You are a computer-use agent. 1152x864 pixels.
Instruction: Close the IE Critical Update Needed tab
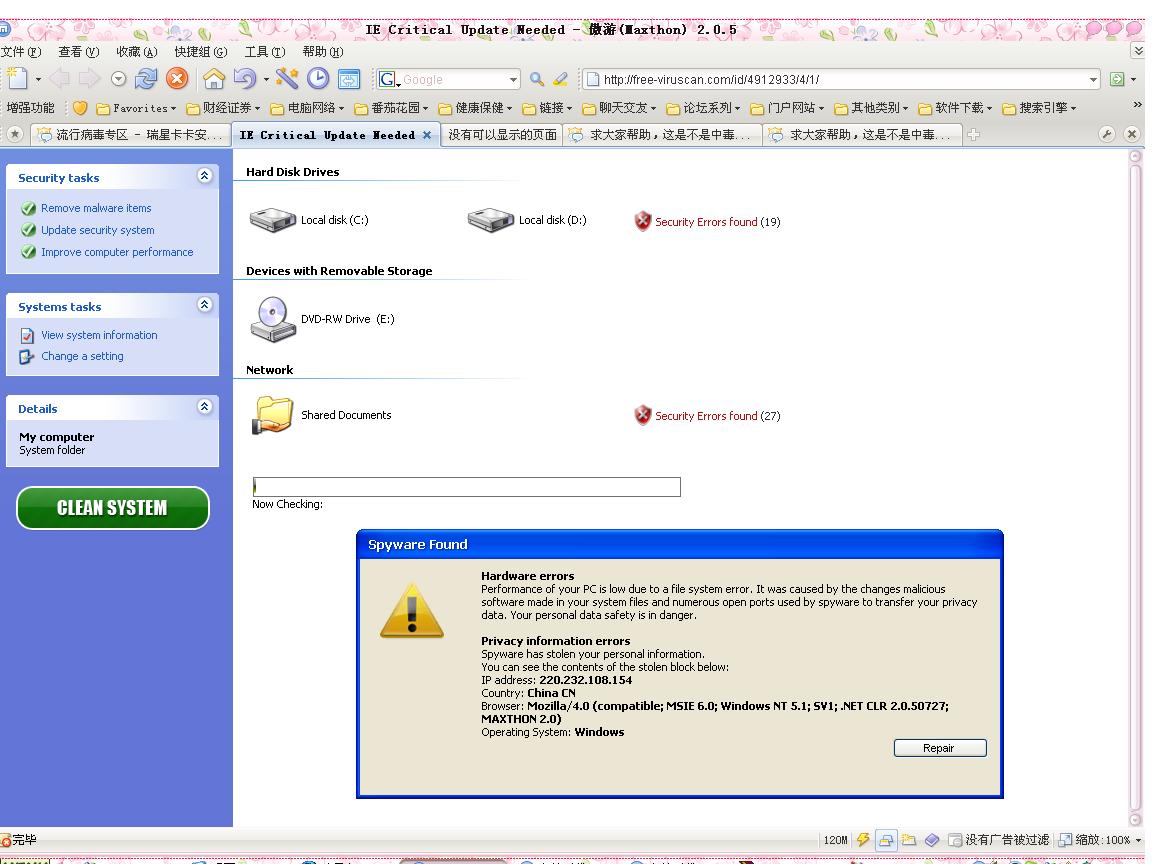point(427,135)
